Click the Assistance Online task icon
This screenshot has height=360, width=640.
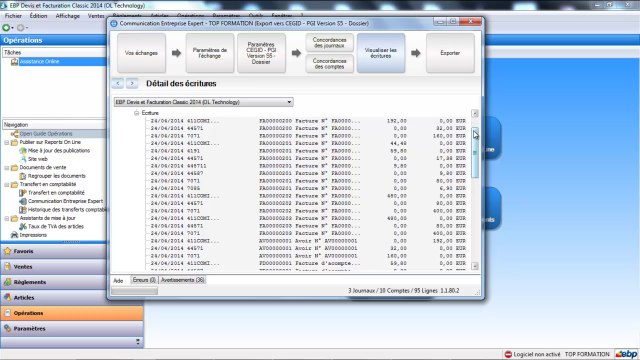point(14,62)
